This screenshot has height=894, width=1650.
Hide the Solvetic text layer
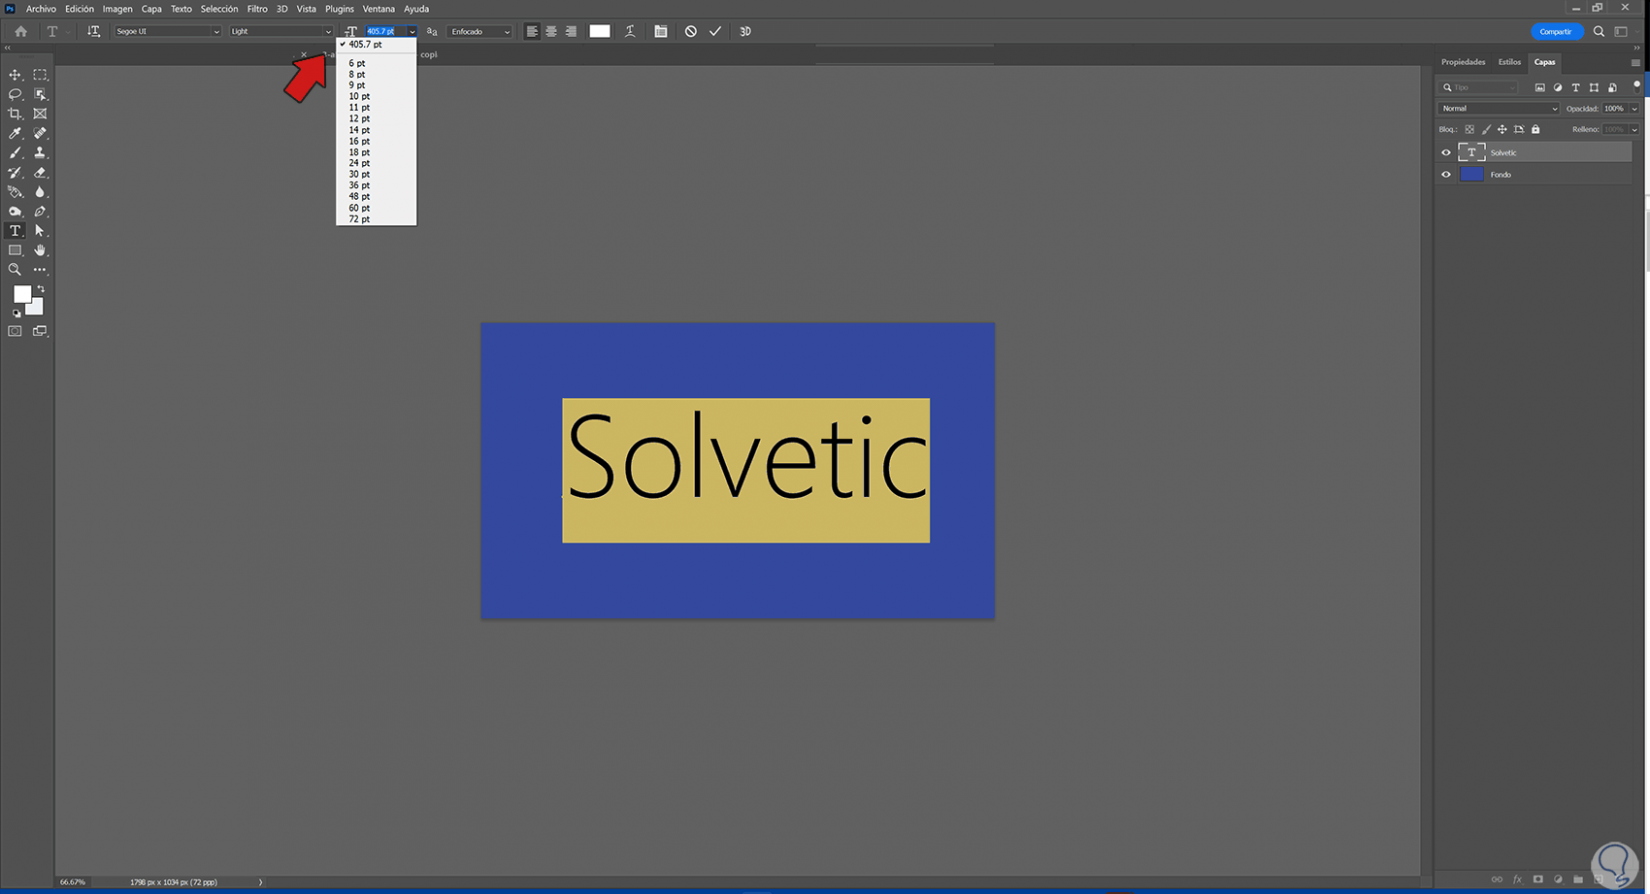(x=1446, y=153)
